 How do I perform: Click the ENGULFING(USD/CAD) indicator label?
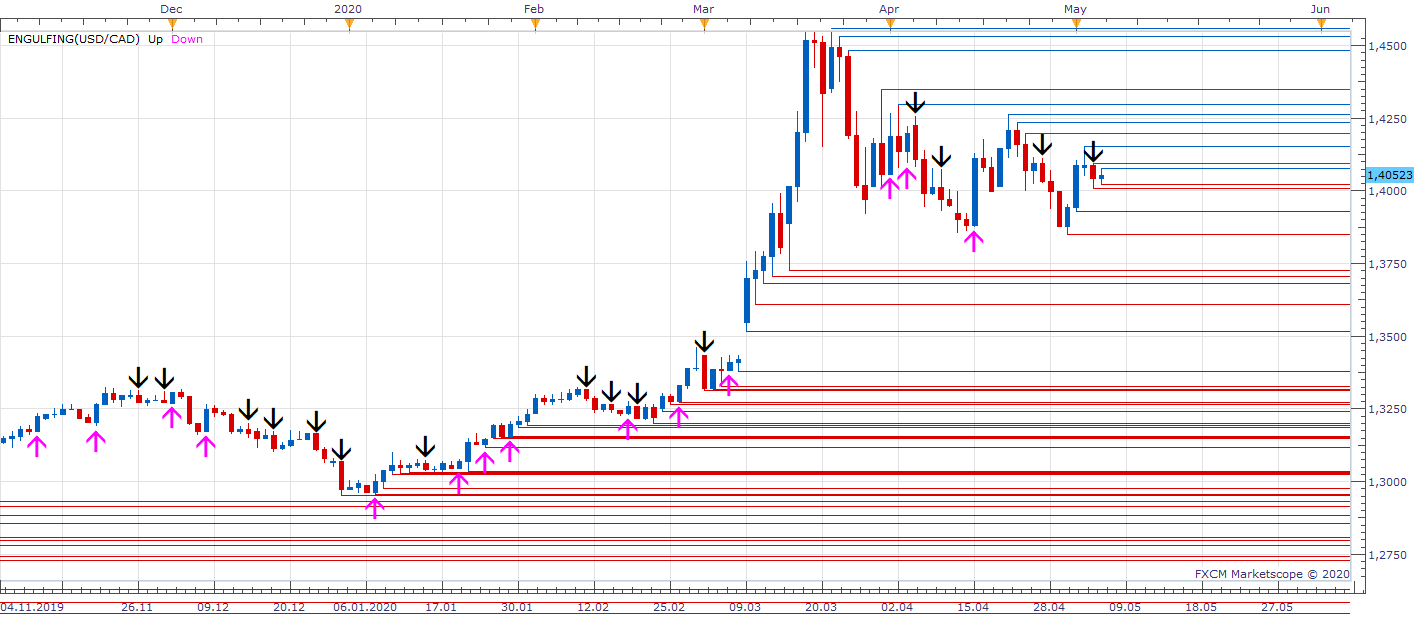click(x=75, y=39)
